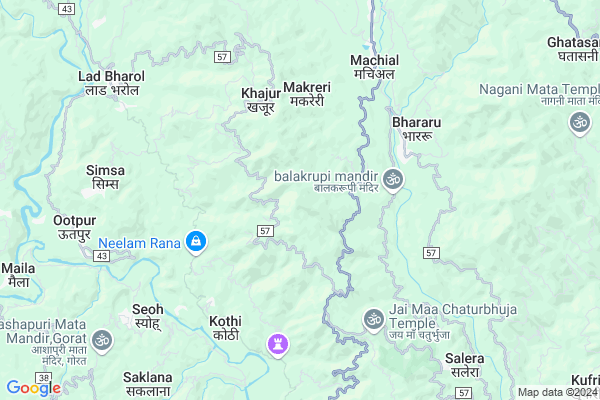Select the Jai Maa Chaturbhuja Temple pin
The image size is (600, 400).
(x=374, y=320)
